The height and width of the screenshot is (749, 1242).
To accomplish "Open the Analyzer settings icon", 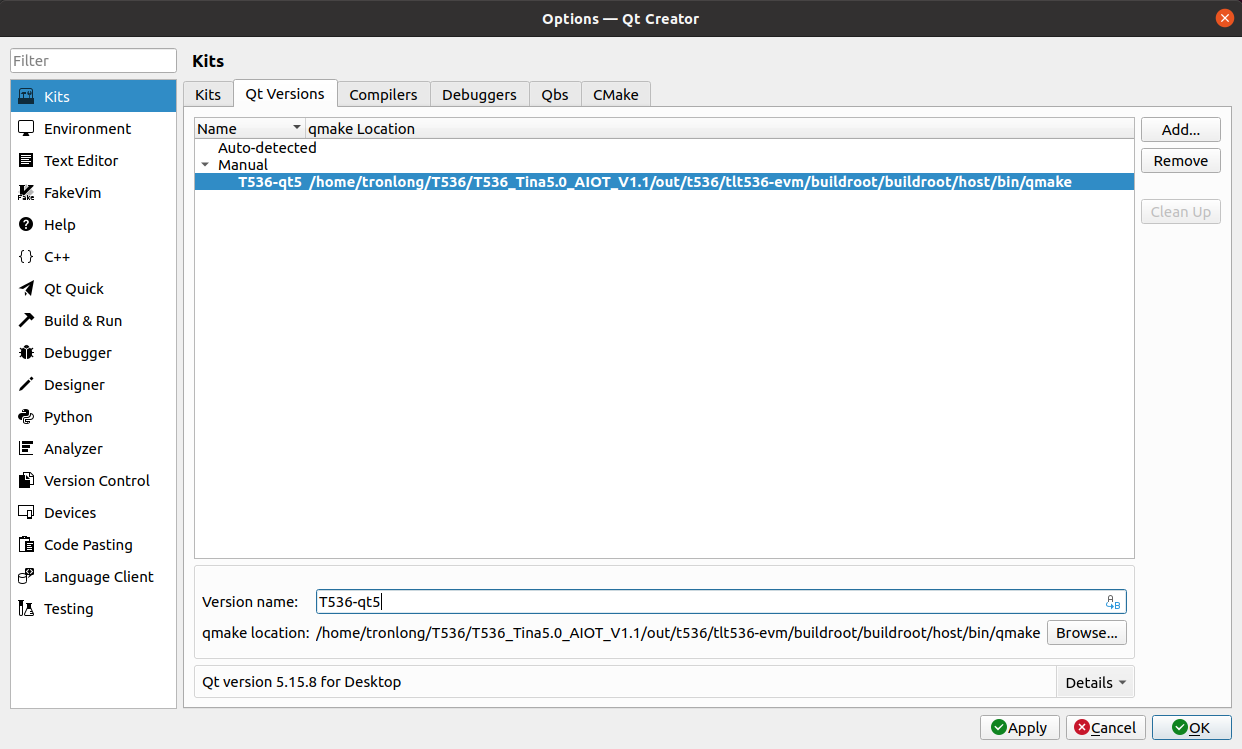I will click(27, 449).
